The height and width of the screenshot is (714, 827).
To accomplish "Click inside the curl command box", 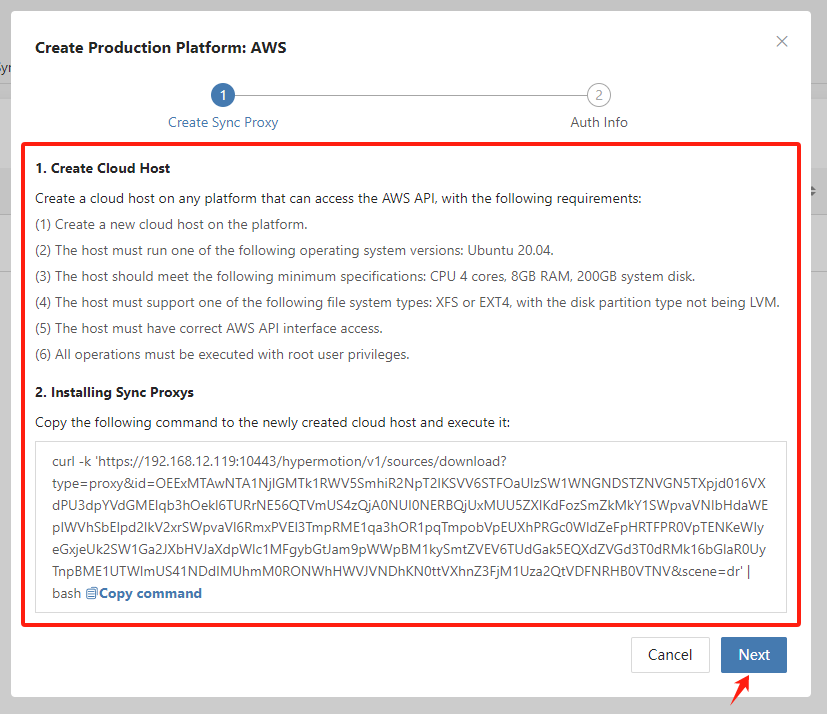I will pyautogui.click(x=411, y=527).
